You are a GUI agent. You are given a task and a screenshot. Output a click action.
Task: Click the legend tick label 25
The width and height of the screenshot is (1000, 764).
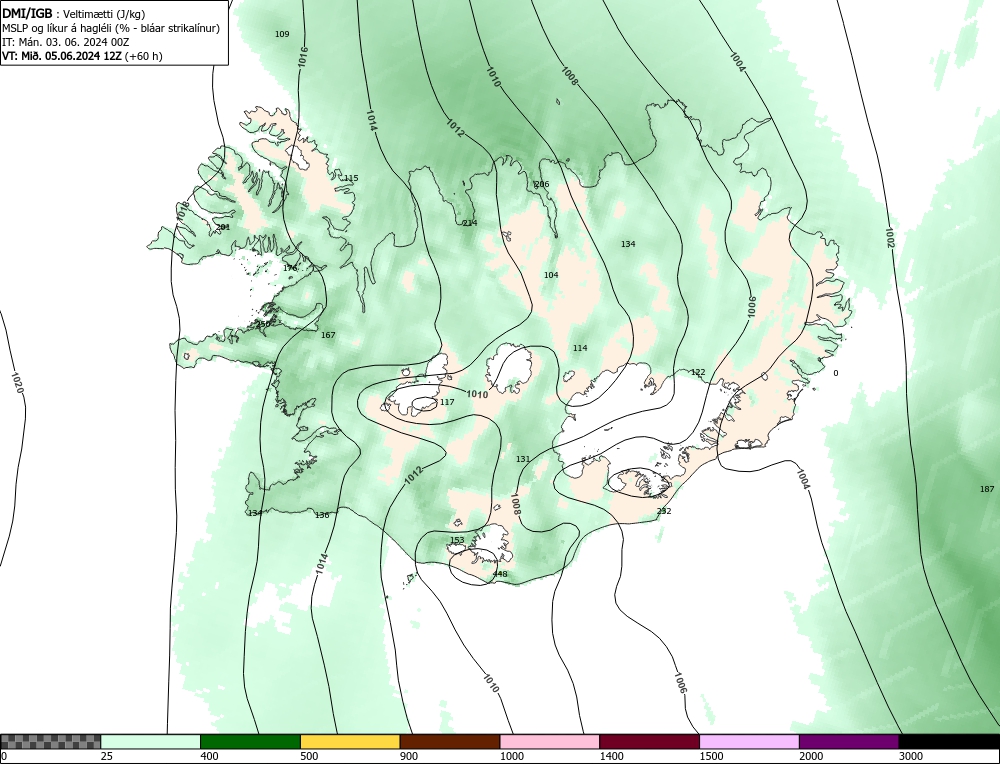pos(107,756)
